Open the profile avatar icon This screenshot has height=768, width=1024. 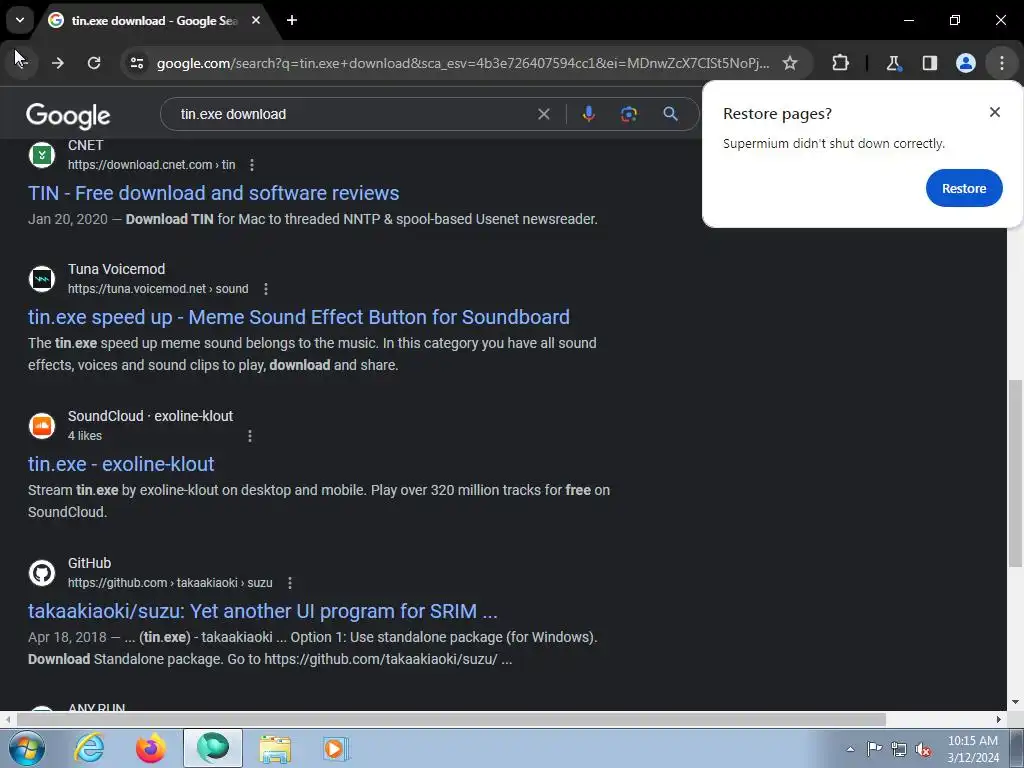pos(966,63)
